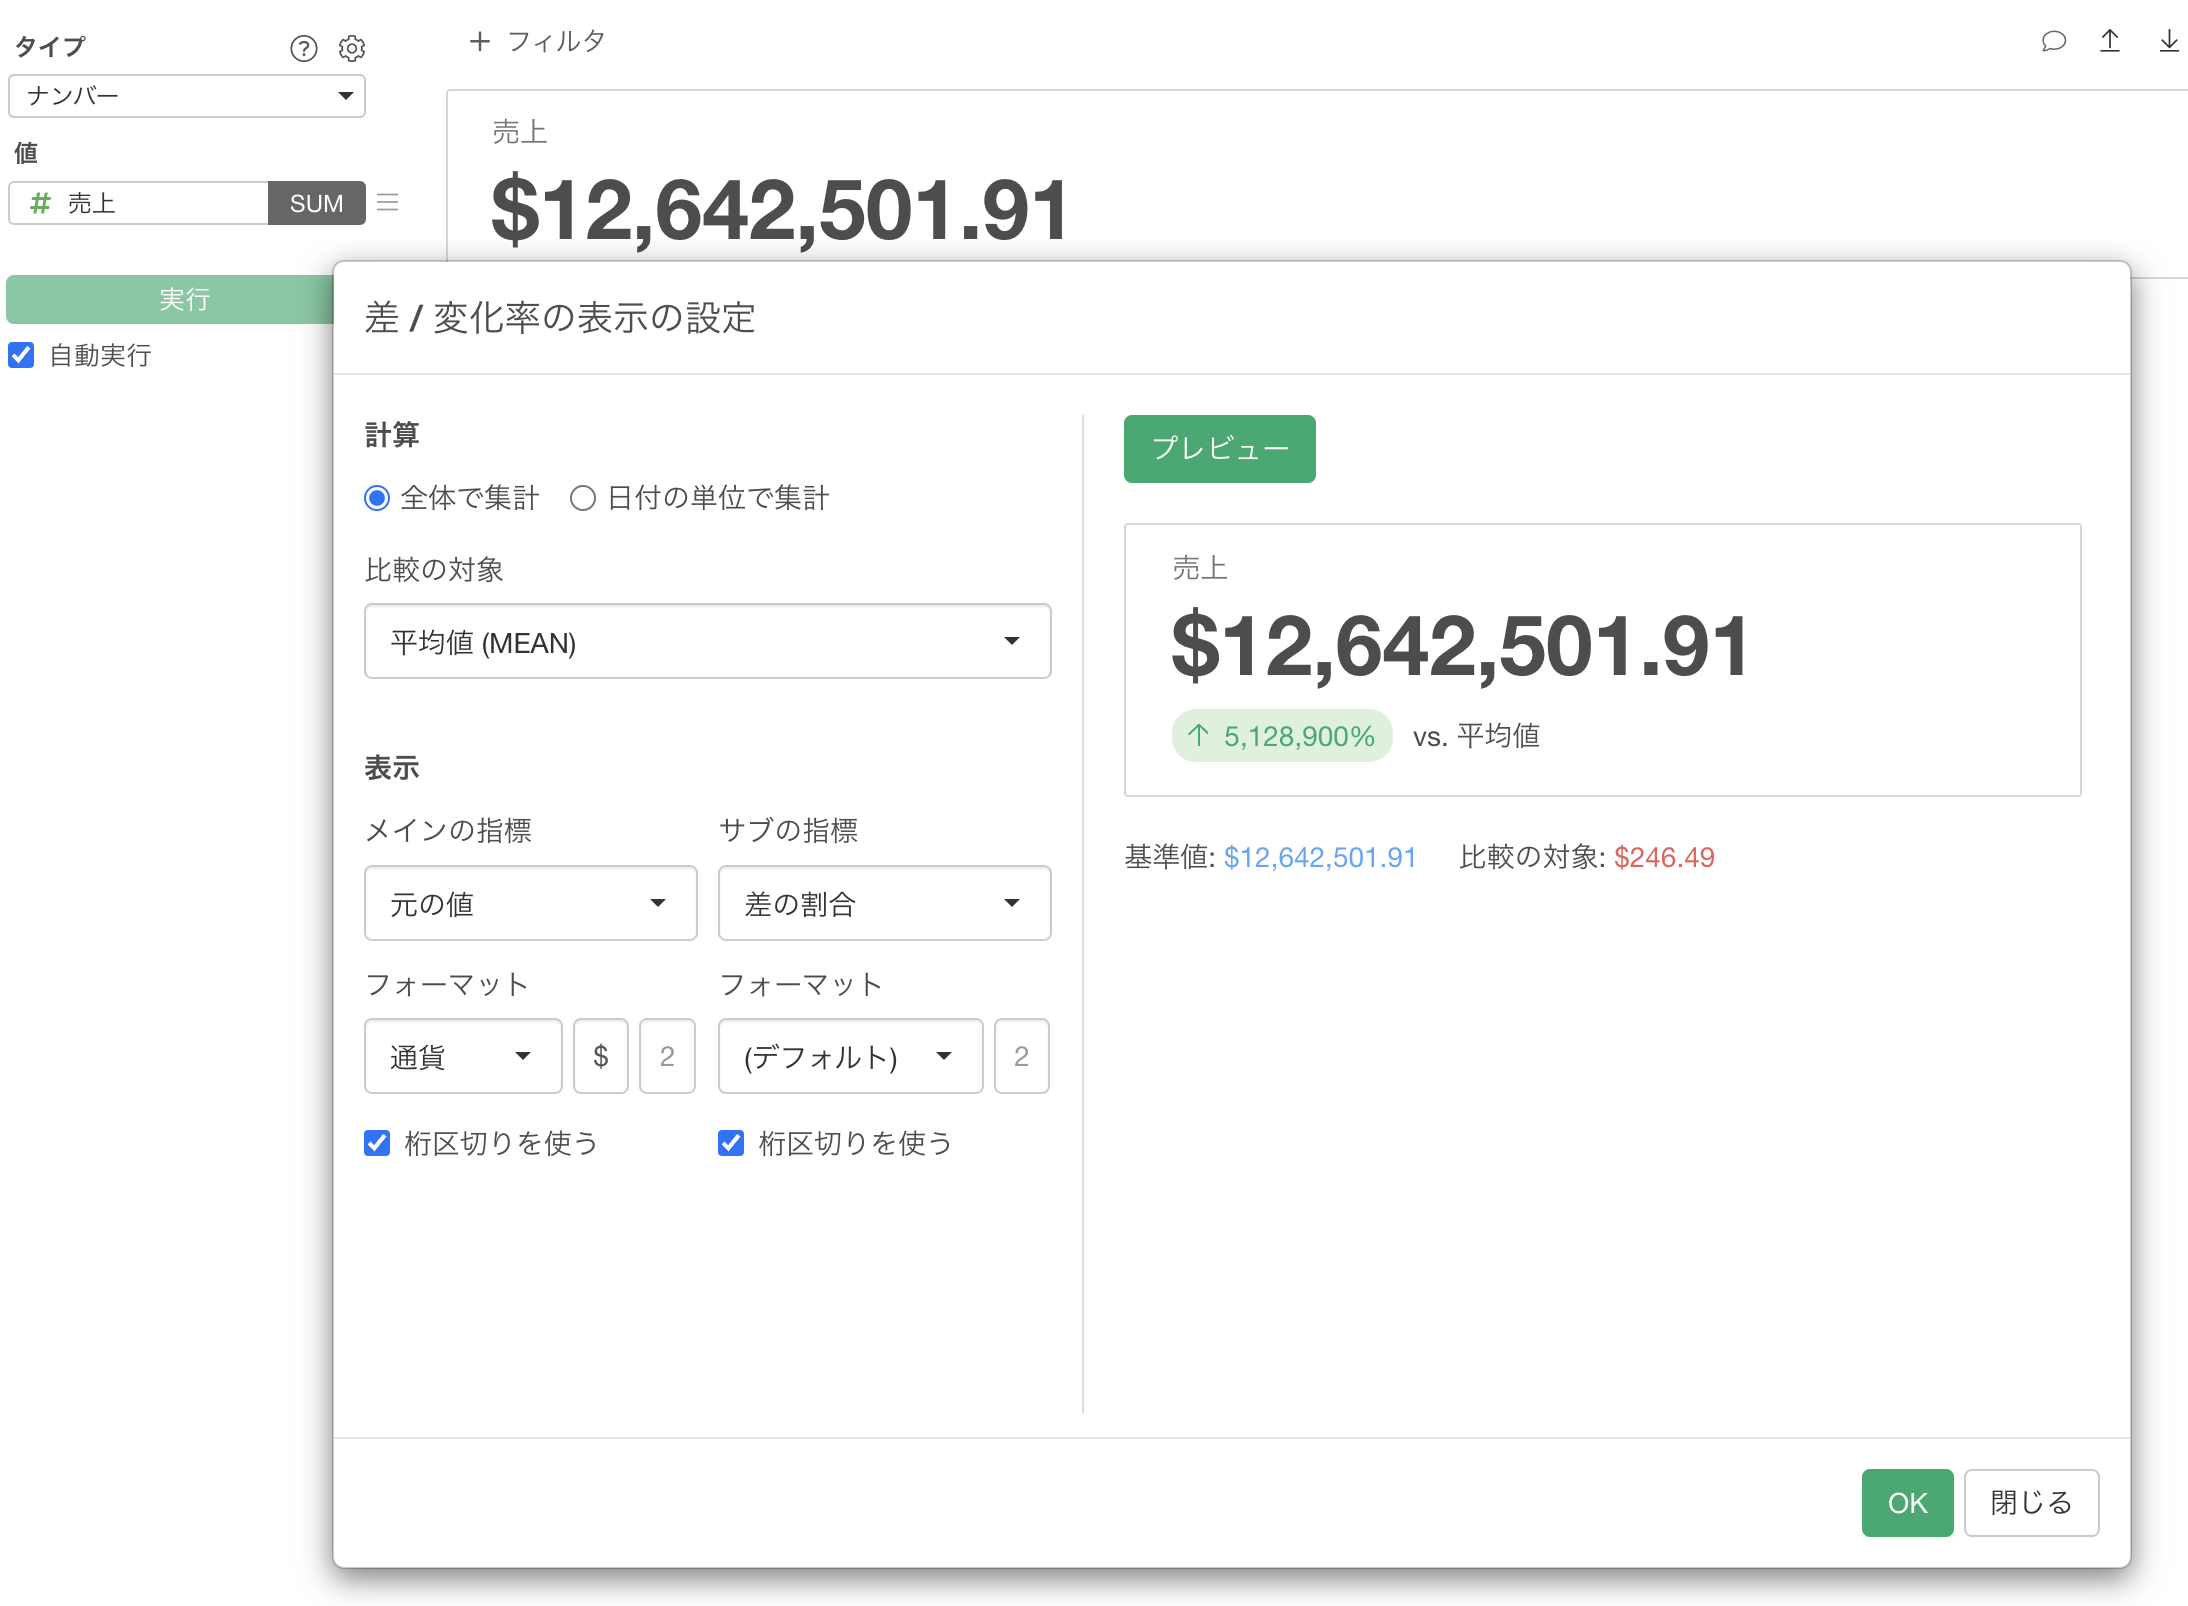
Task: Open タイプ ナンバー dropdown
Action: point(187,96)
